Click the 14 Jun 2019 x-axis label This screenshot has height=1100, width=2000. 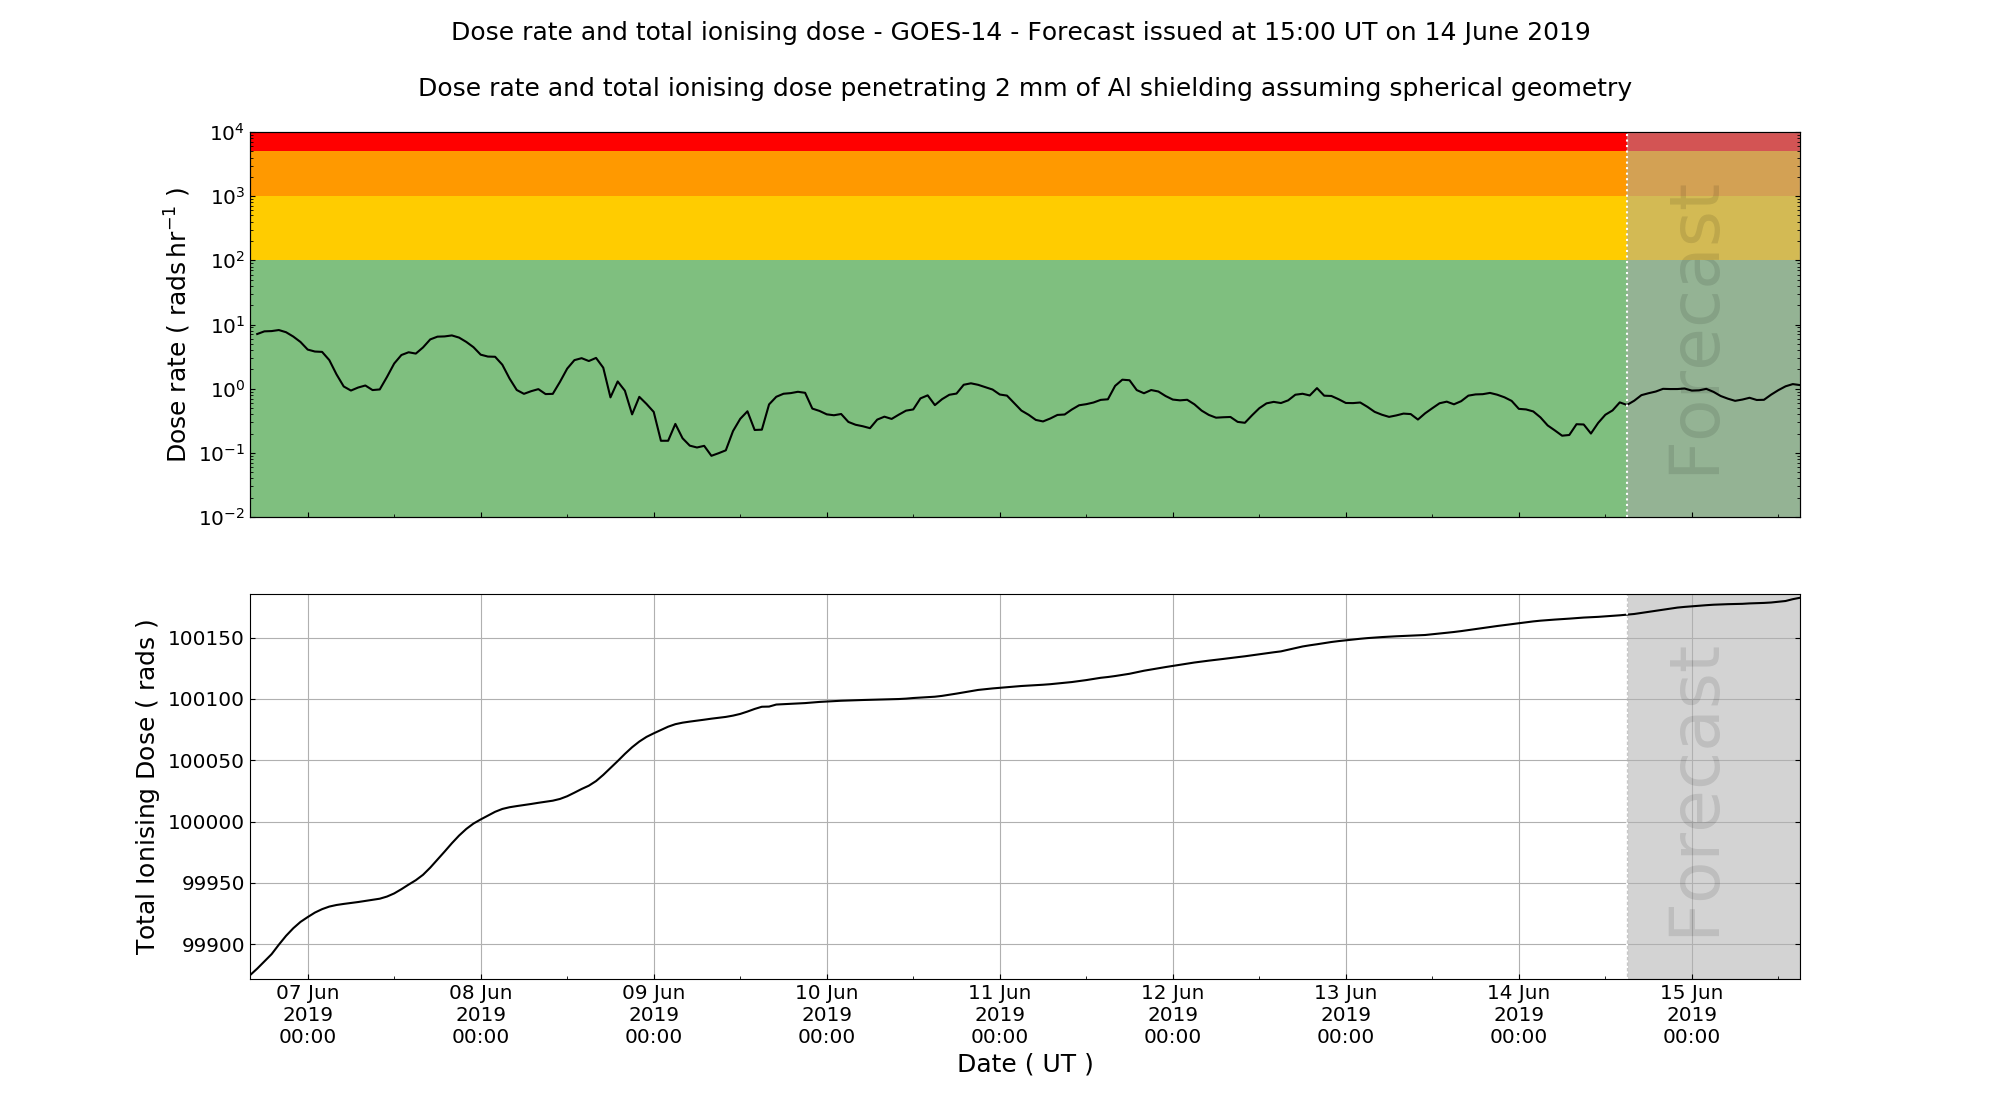(x=1519, y=1014)
